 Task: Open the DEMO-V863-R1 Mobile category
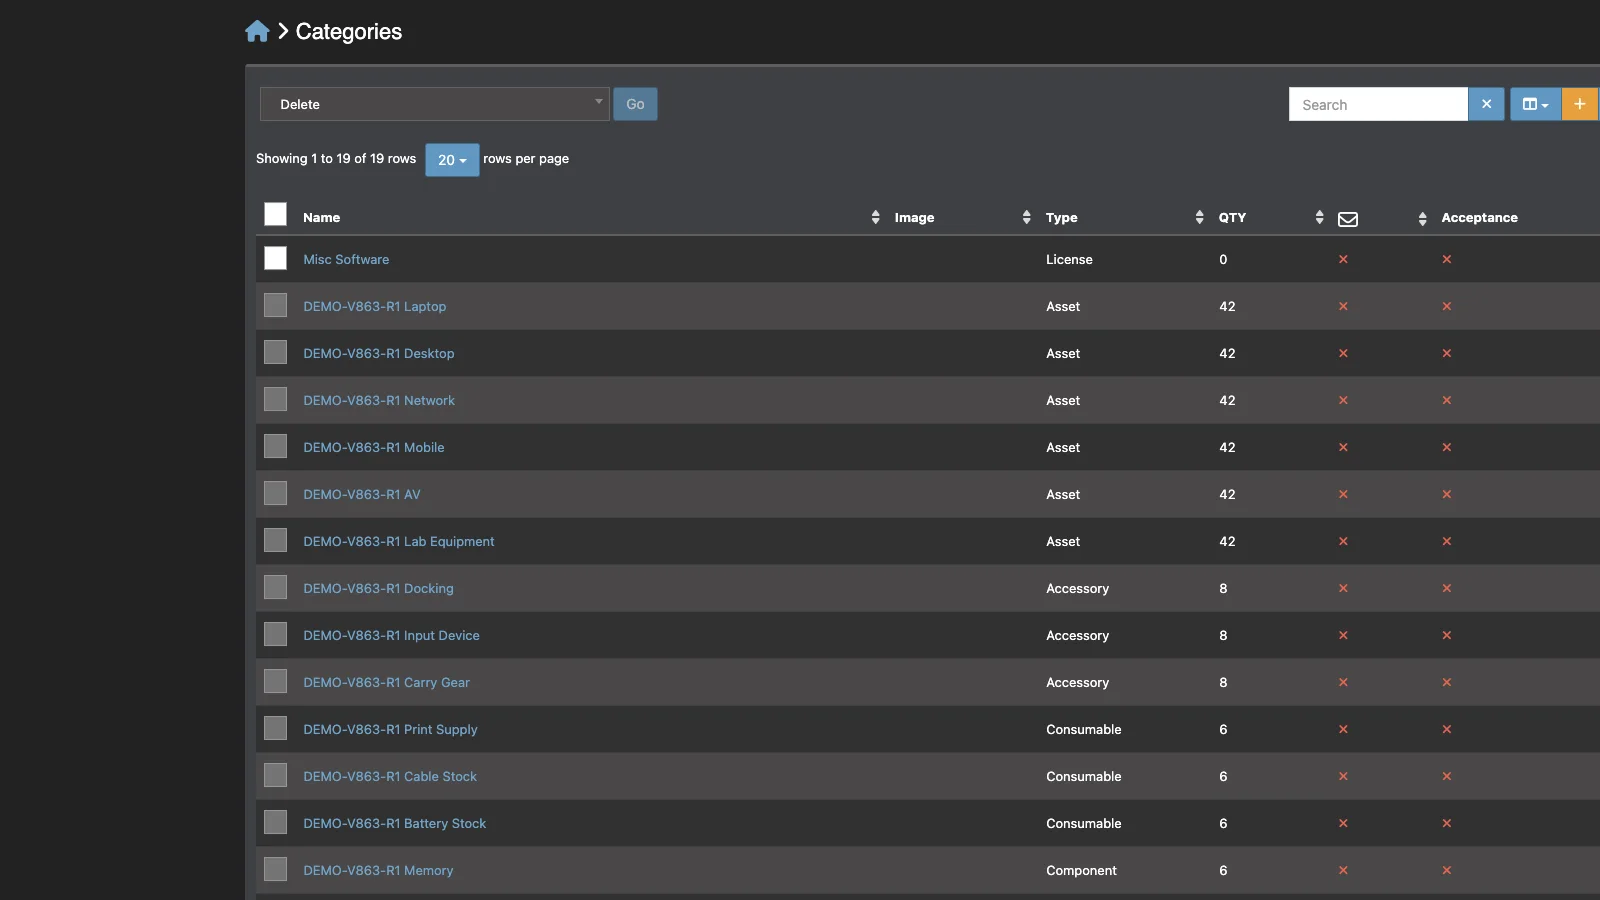tap(373, 447)
